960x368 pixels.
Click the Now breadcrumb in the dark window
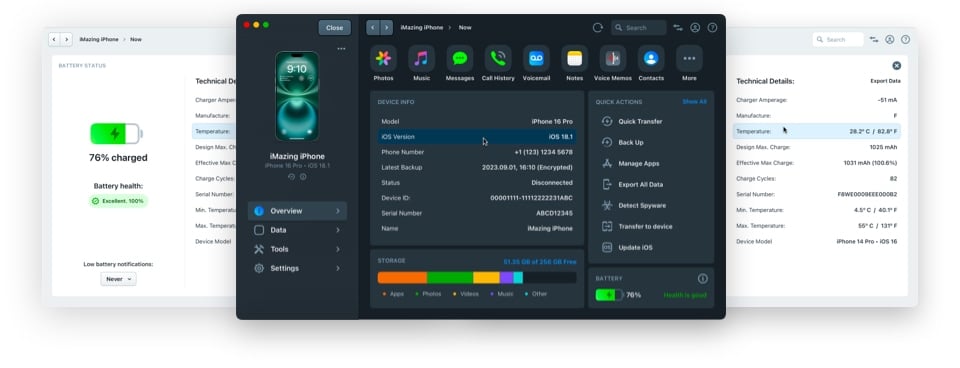point(465,28)
